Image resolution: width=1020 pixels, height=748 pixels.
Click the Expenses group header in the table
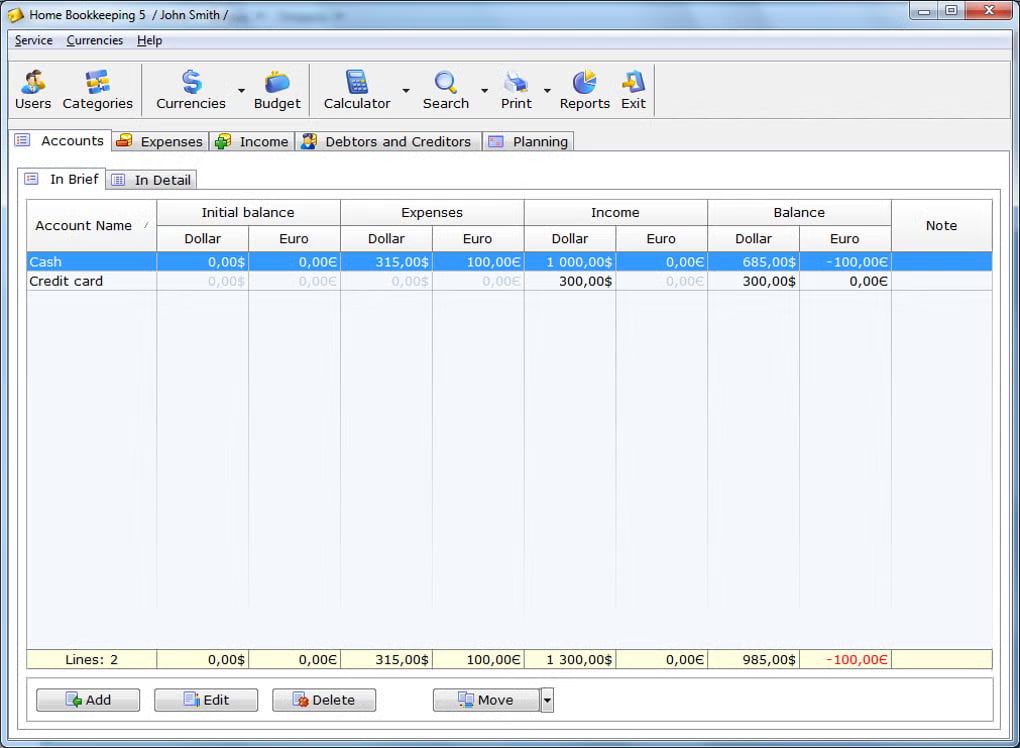click(432, 213)
